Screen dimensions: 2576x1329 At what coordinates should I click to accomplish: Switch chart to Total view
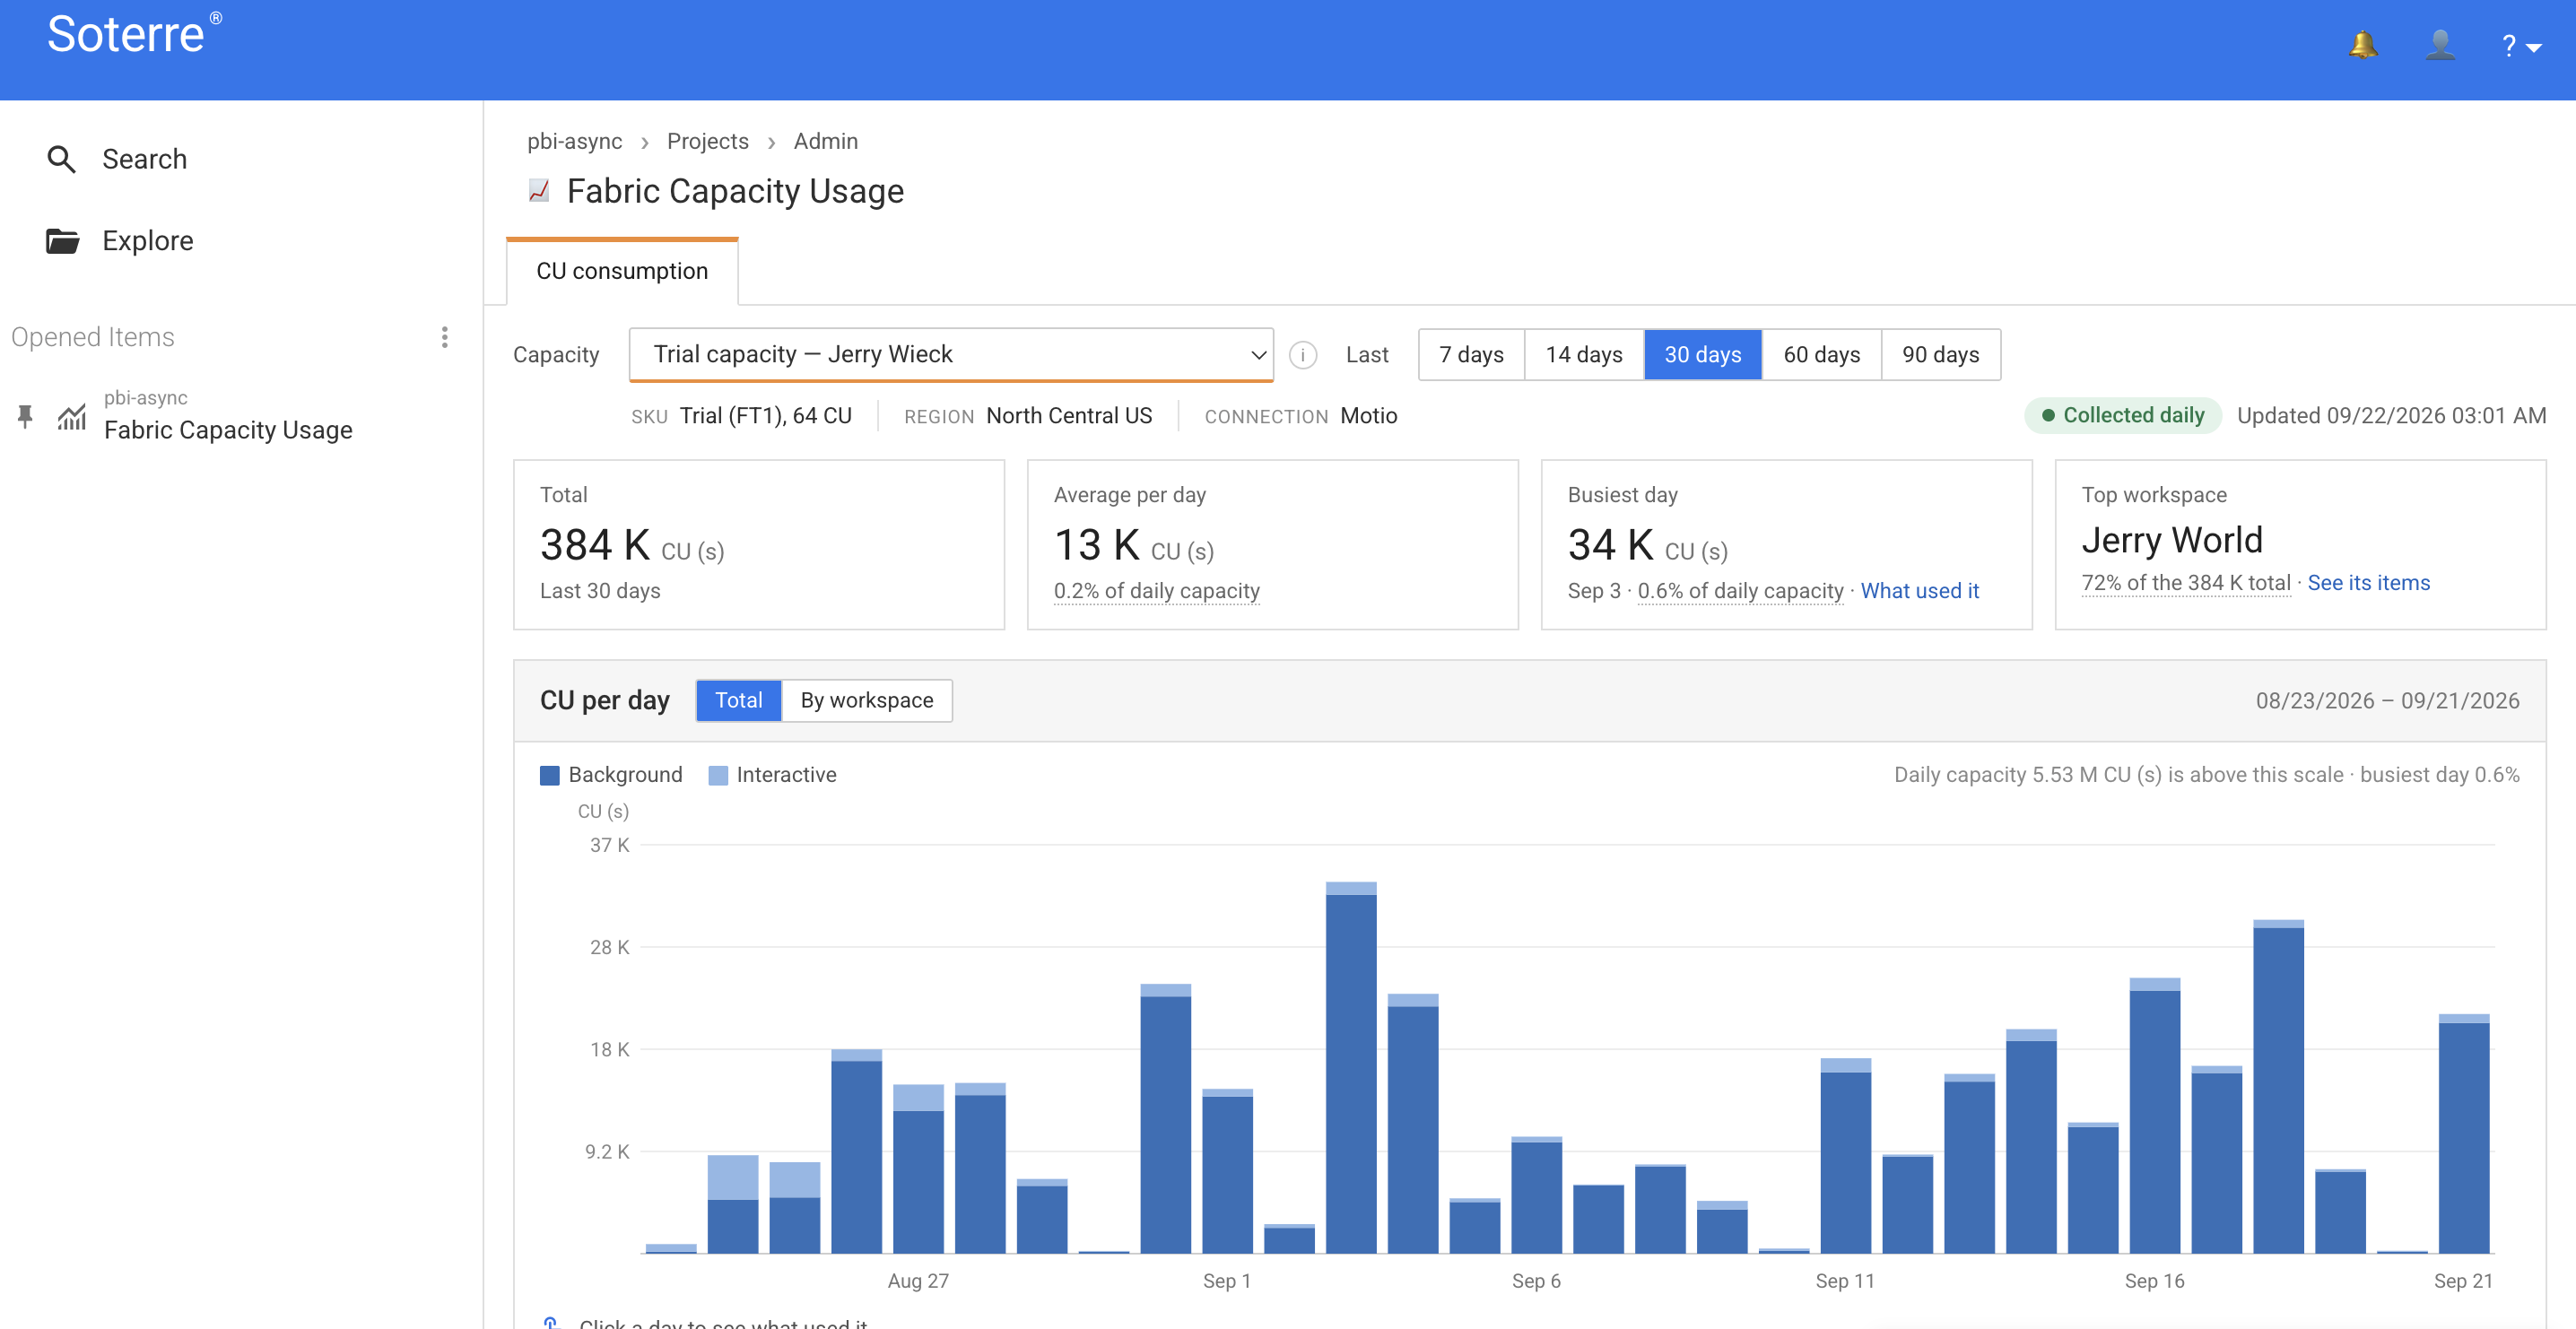point(738,701)
